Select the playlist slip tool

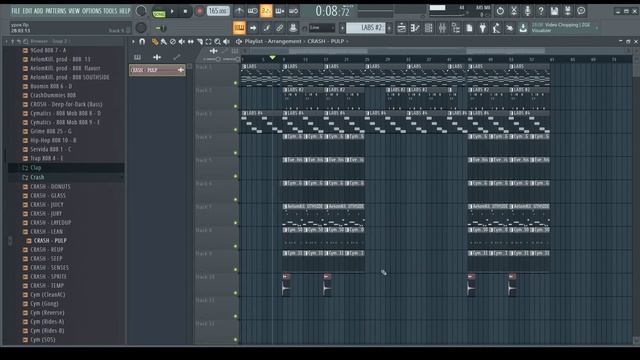click(191, 41)
